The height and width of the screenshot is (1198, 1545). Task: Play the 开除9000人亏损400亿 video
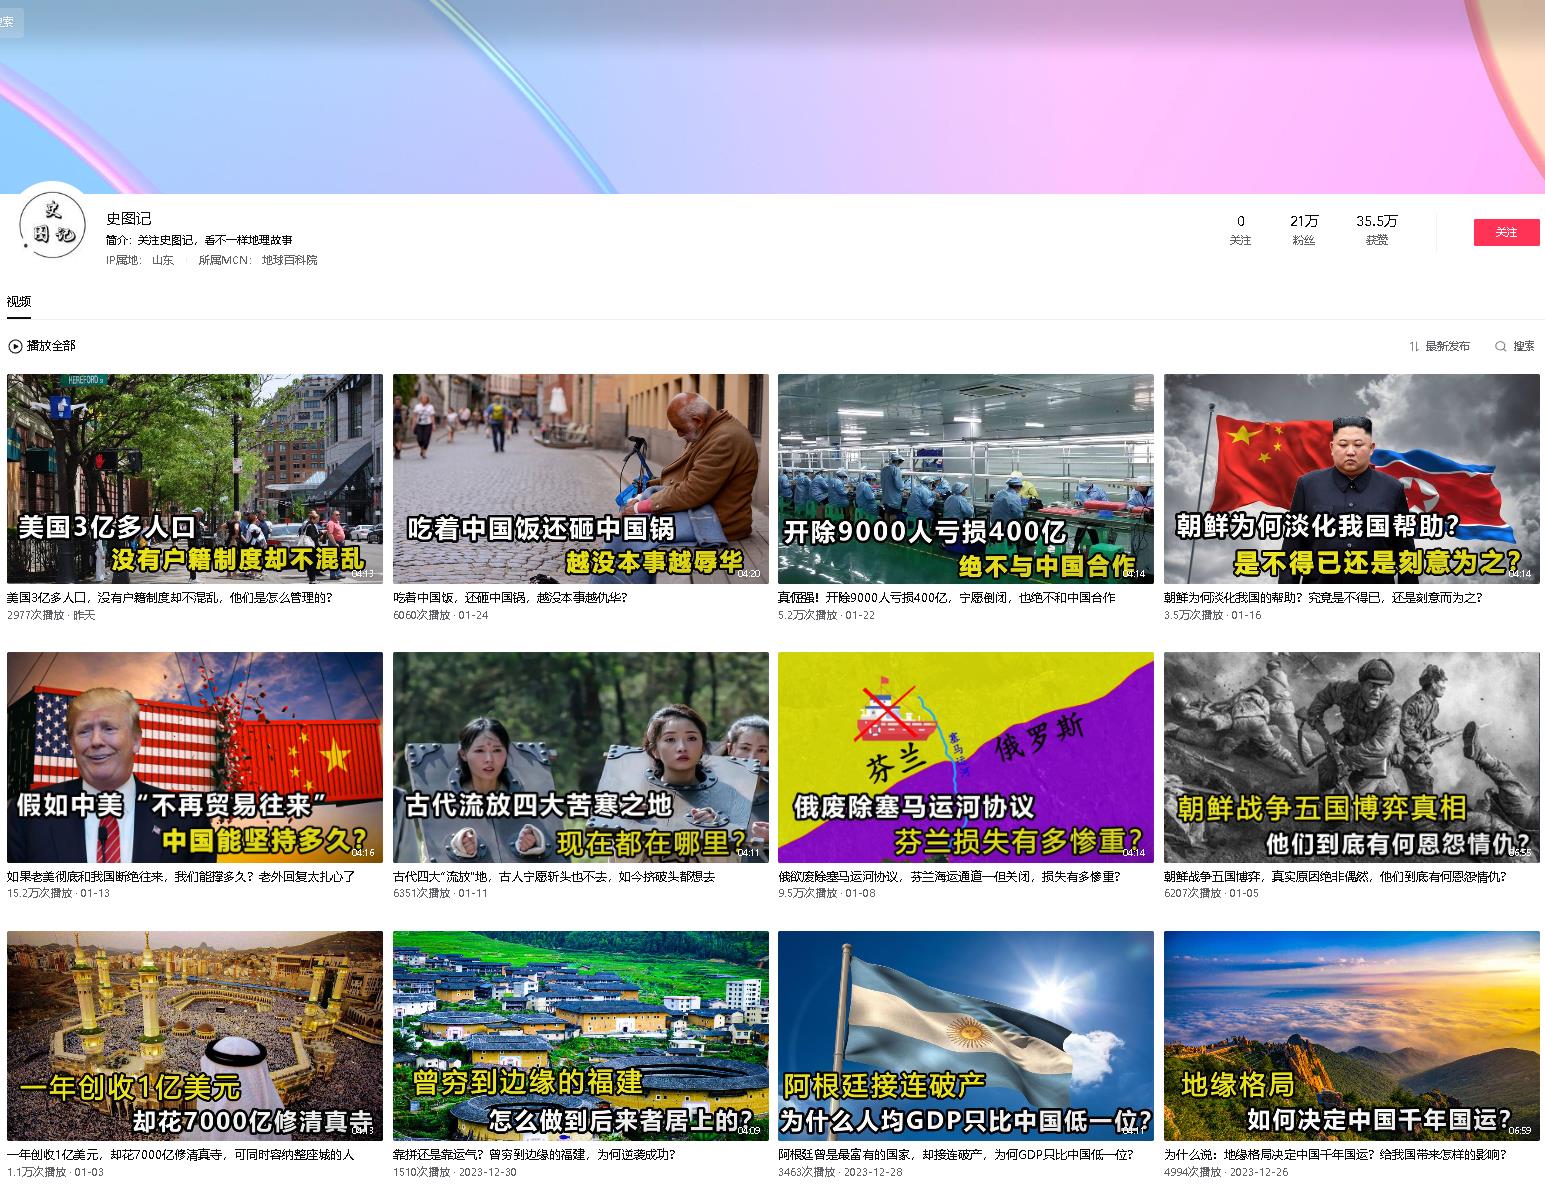point(965,479)
